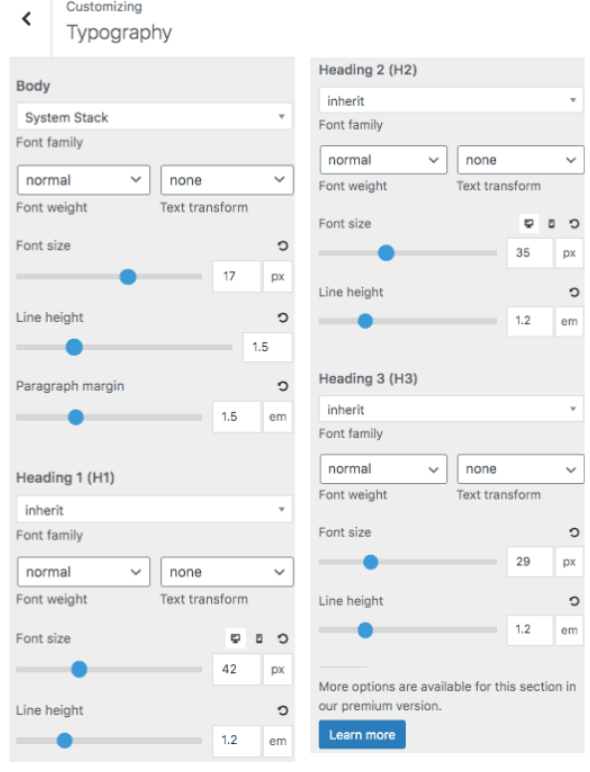Click the Learn more button
Screen dimensions: 590x772
click(362, 735)
